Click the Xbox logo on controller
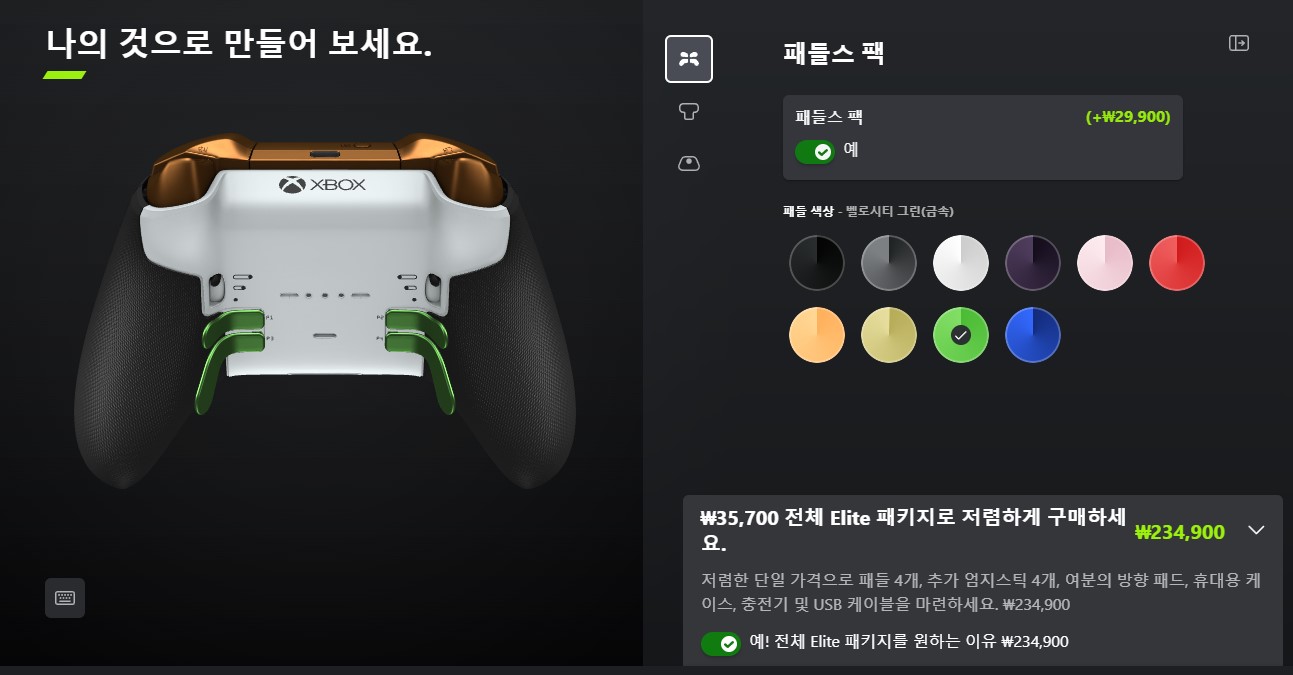This screenshot has width=1293, height=675. tap(322, 185)
